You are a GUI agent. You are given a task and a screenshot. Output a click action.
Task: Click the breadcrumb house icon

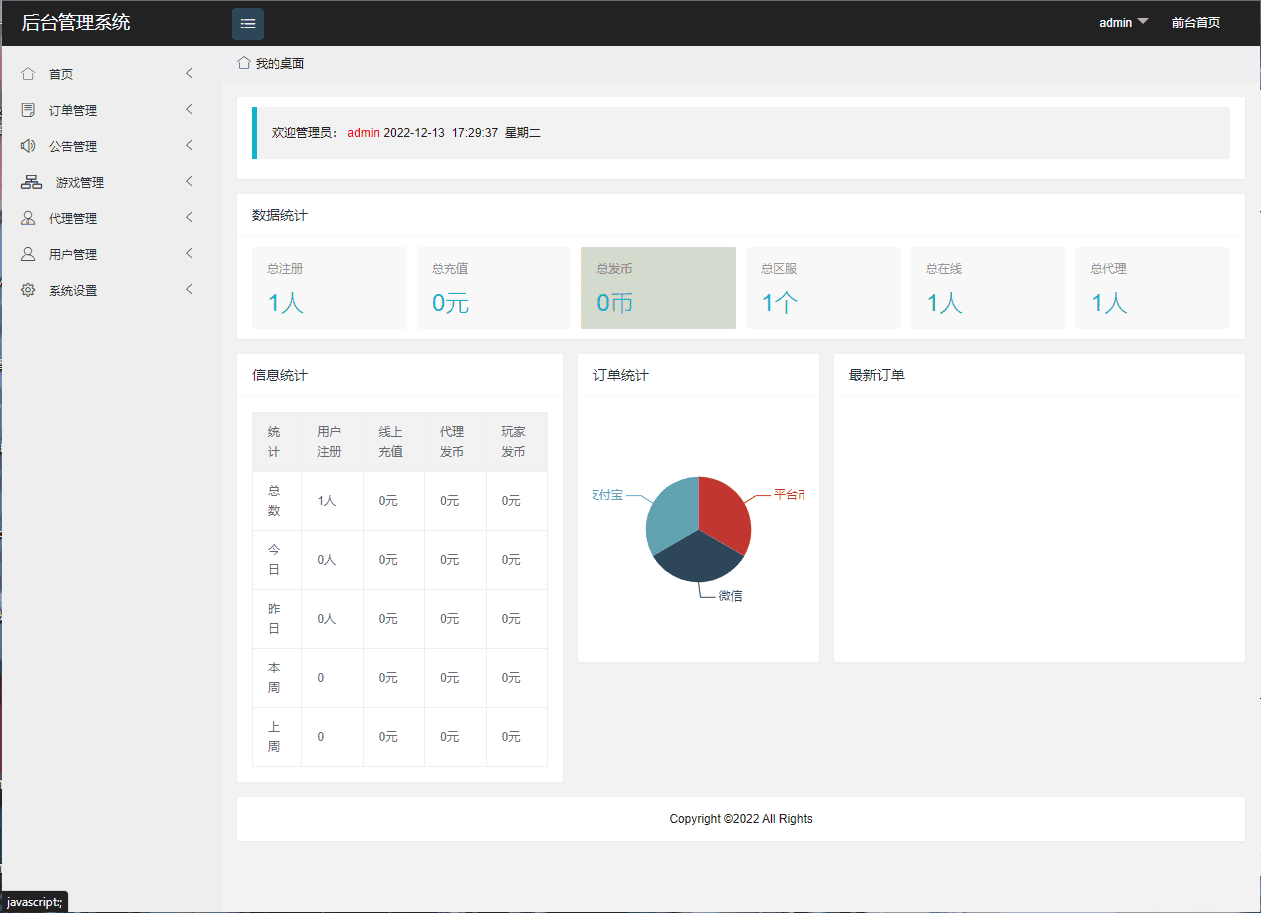[x=243, y=63]
